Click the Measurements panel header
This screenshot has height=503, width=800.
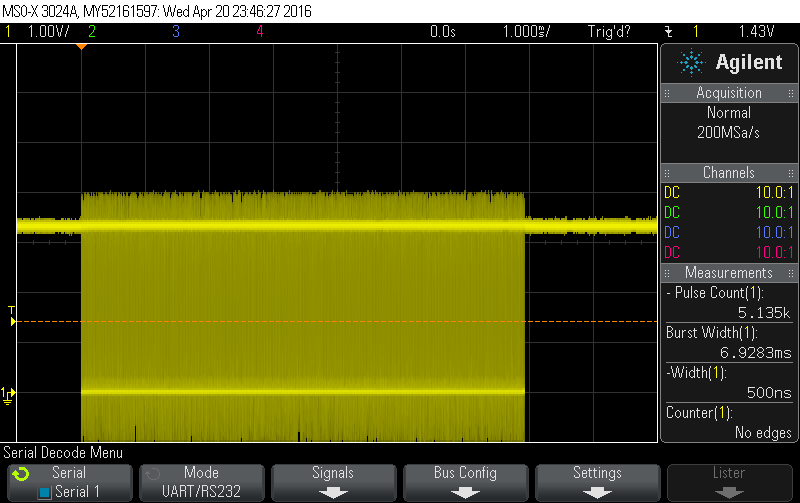tap(729, 273)
